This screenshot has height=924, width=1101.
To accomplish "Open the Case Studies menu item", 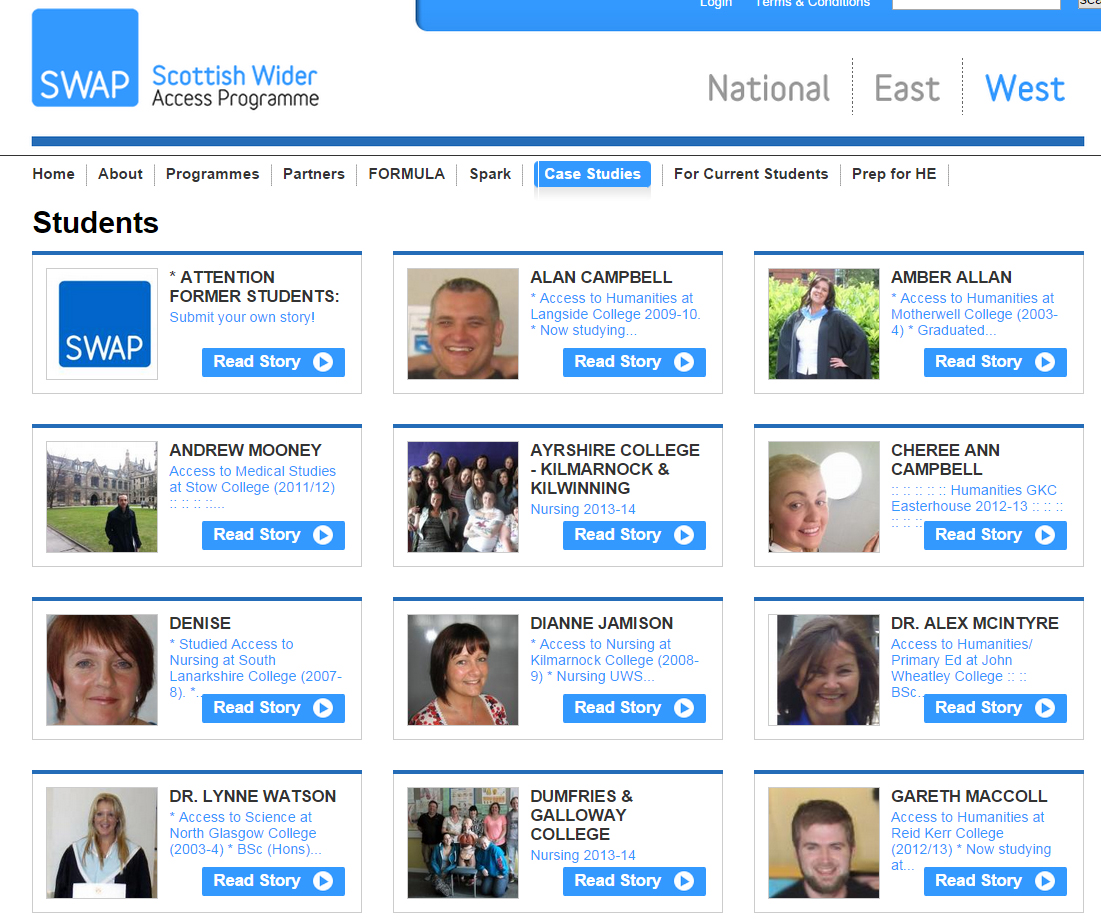I will [593, 174].
